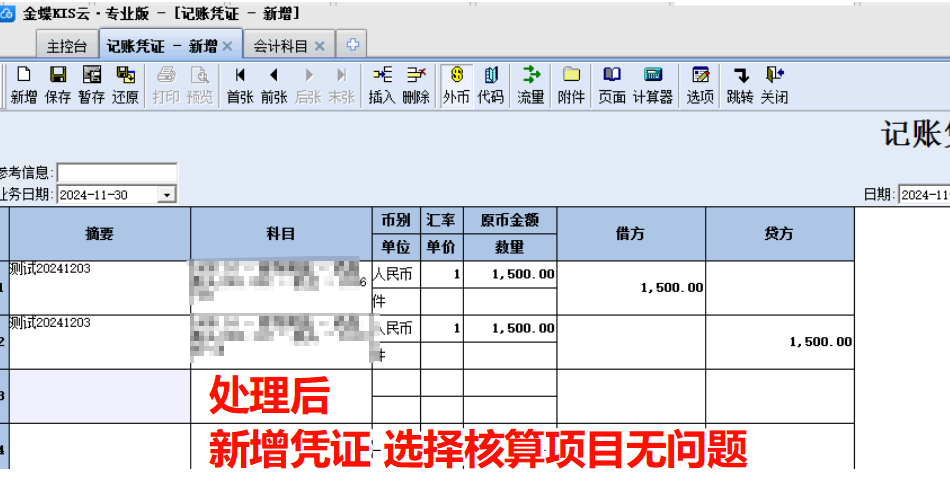Click the 科目 column header
The width and height of the screenshot is (950, 482).
281,234
